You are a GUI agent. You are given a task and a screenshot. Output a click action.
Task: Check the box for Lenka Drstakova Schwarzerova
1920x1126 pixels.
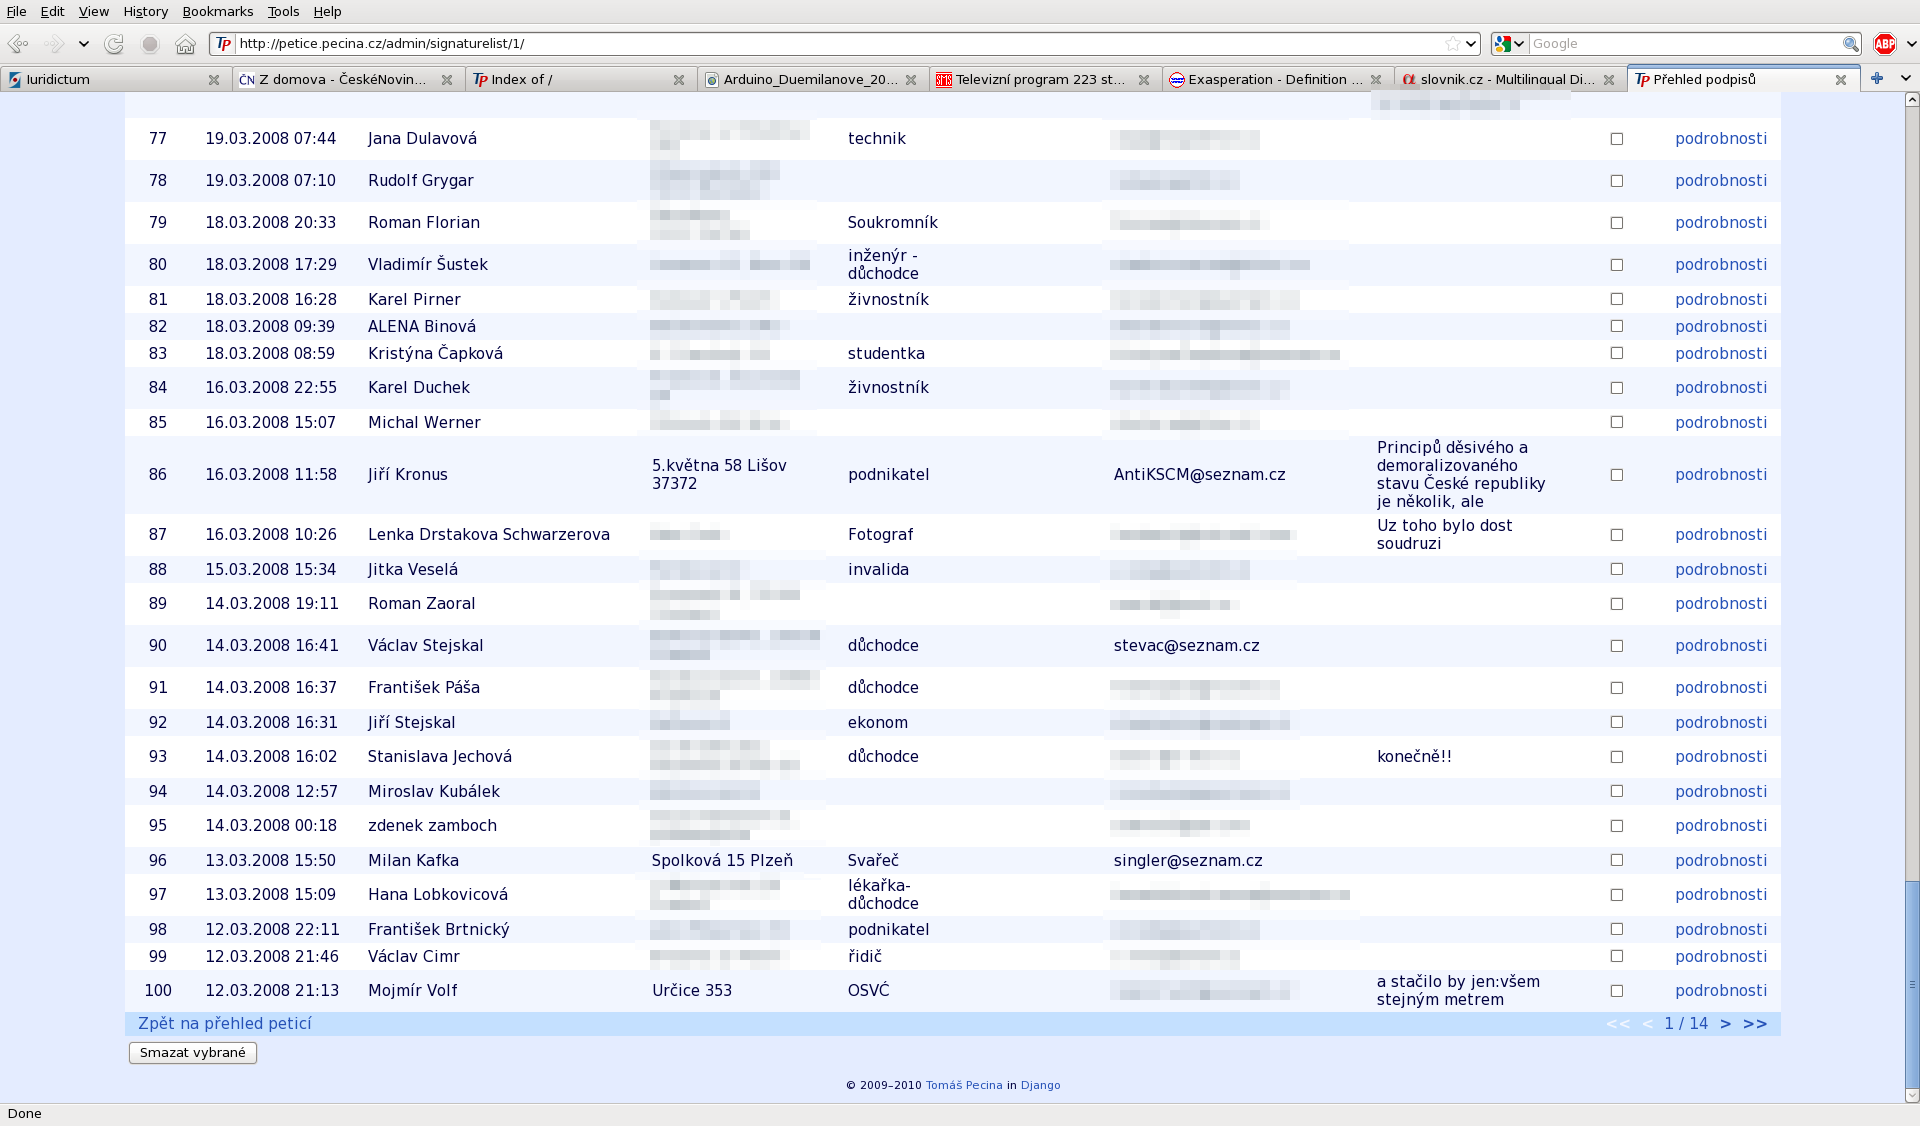tap(1617, 535)
